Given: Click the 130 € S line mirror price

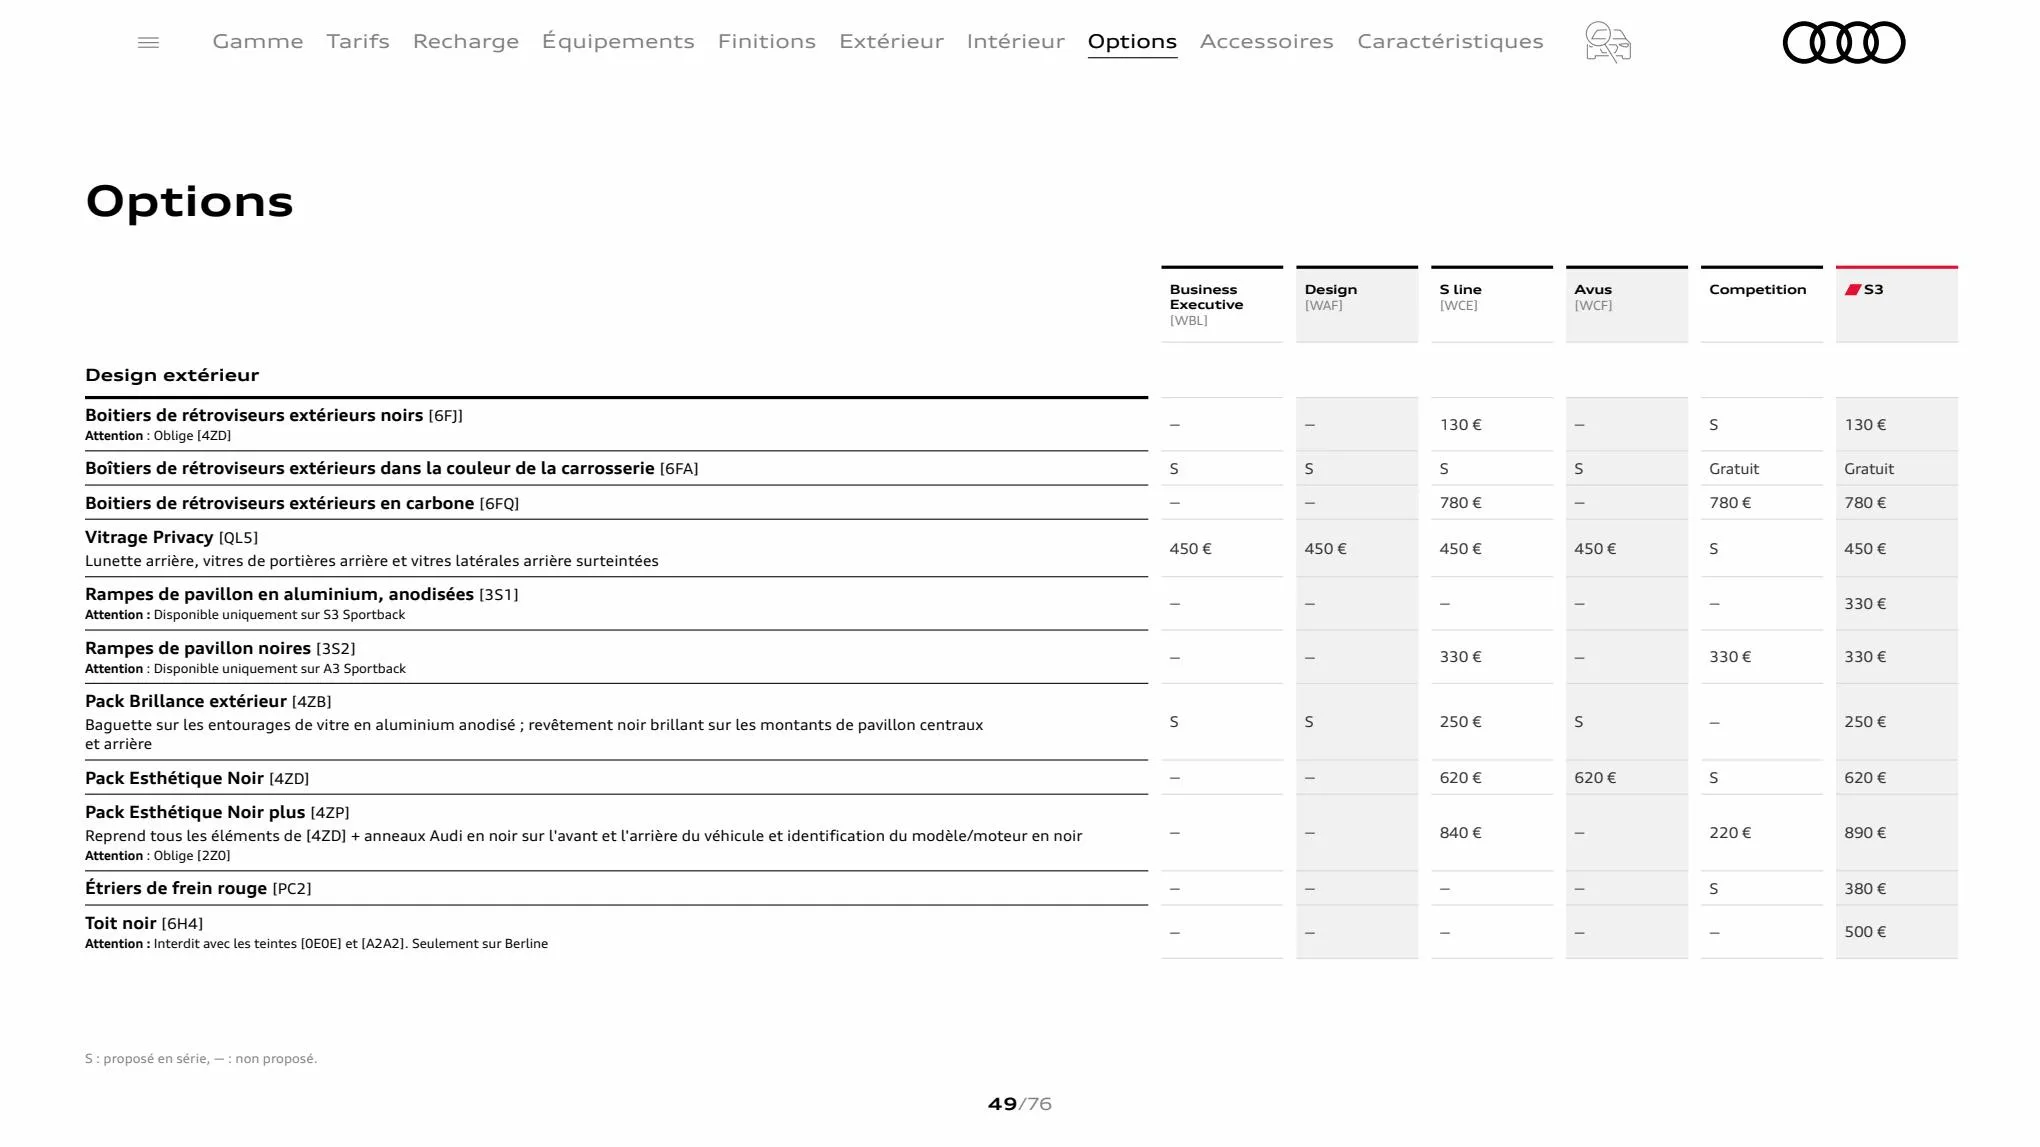Looking at the screenshot, I should [x=1460, y=425].
